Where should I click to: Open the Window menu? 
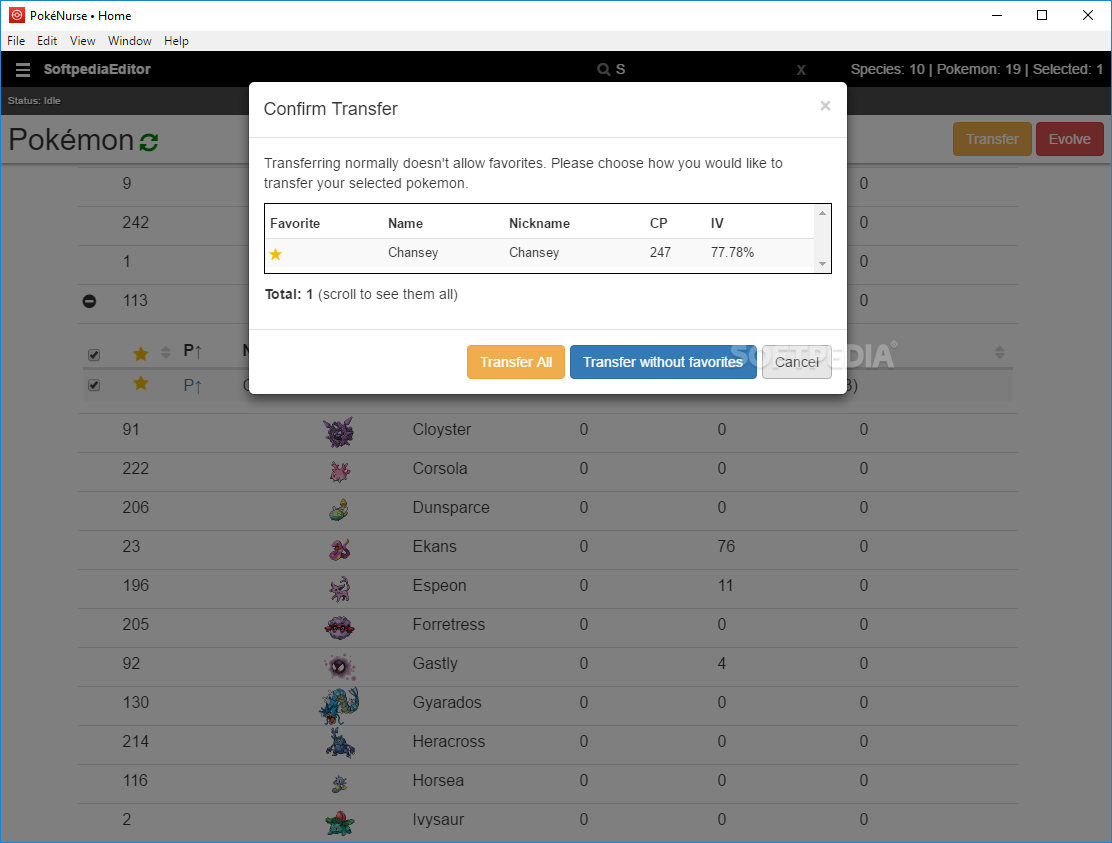point(130,41)
